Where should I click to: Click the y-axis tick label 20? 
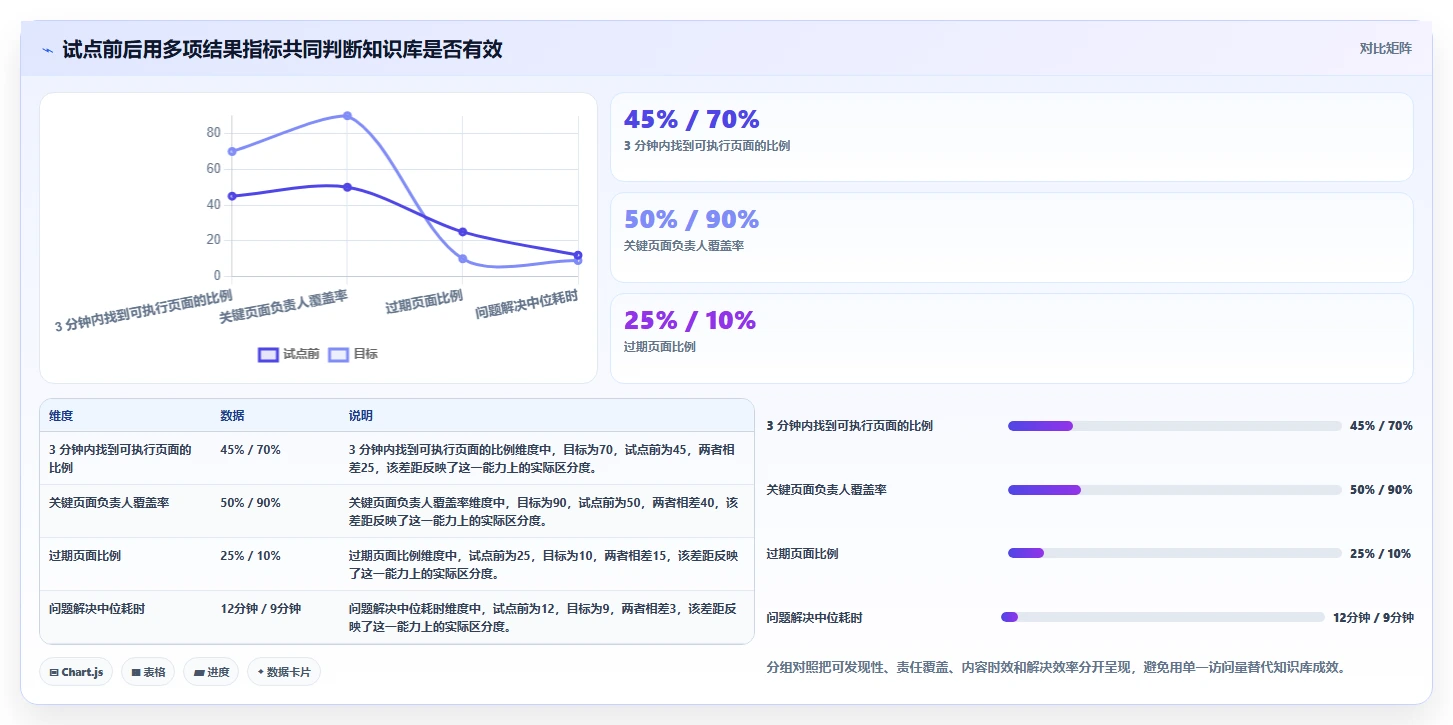(213, 240)
